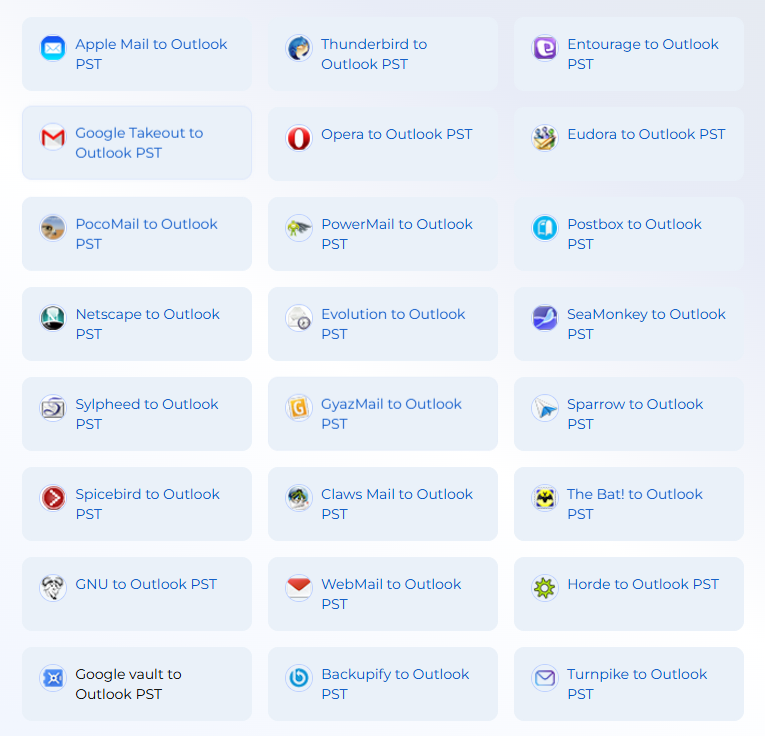Click the SeaMonkey icon
The width and height of the screenshot is (765, 736).
545,318
